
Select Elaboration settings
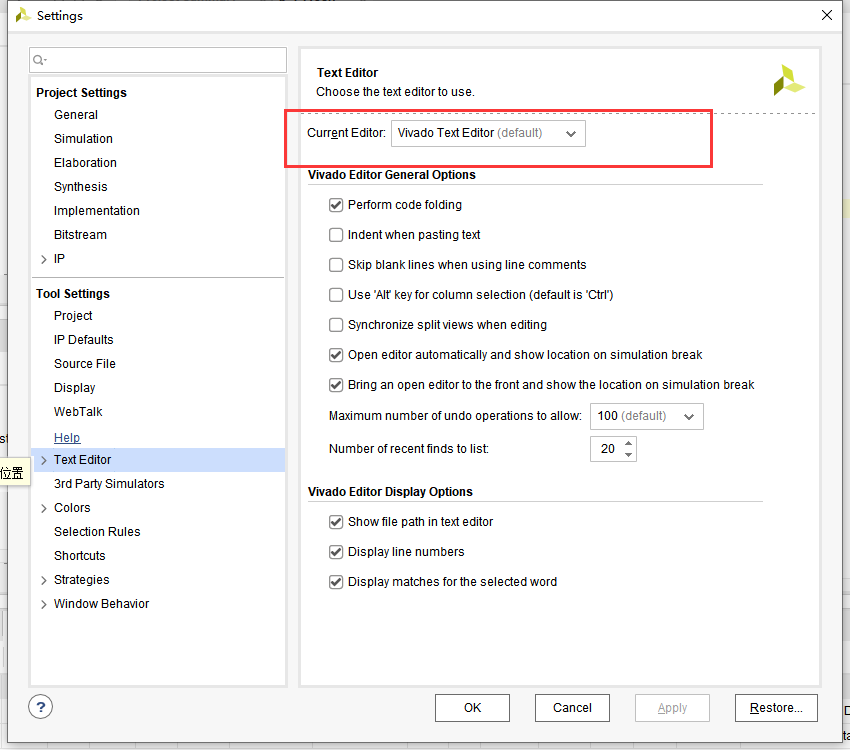tap(85, 163)
